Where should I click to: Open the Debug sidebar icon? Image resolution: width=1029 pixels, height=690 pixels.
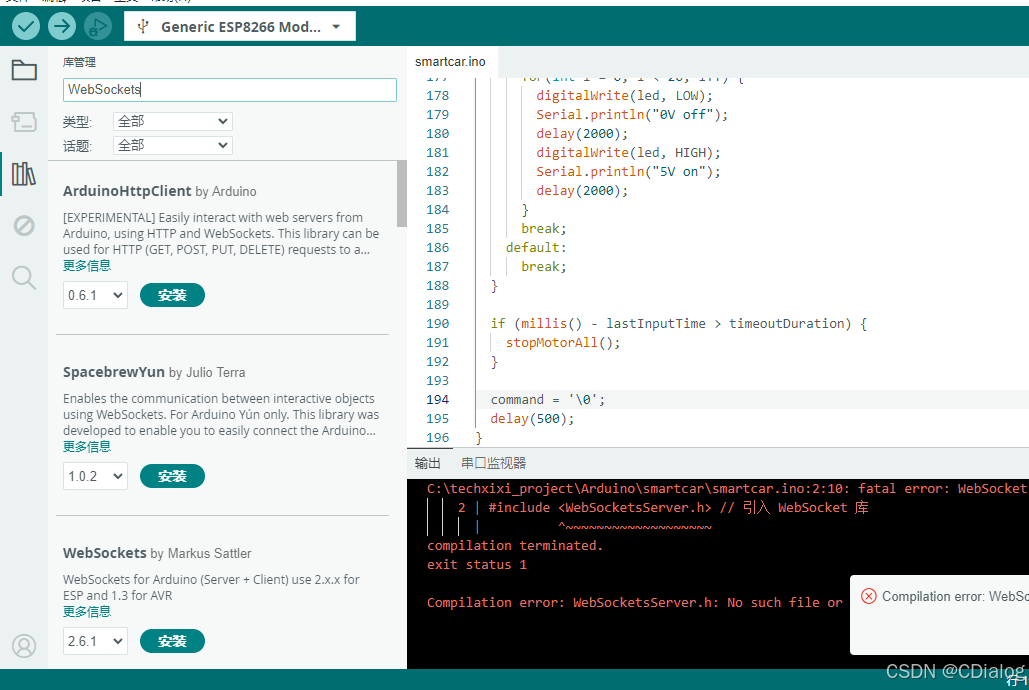24,225
